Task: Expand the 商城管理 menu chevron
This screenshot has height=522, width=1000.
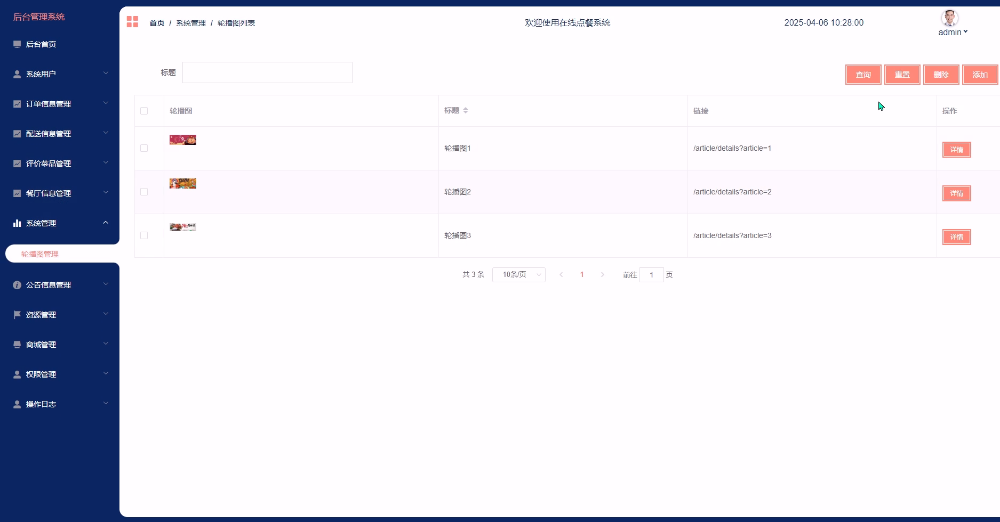Action: (x=106, y=344)
